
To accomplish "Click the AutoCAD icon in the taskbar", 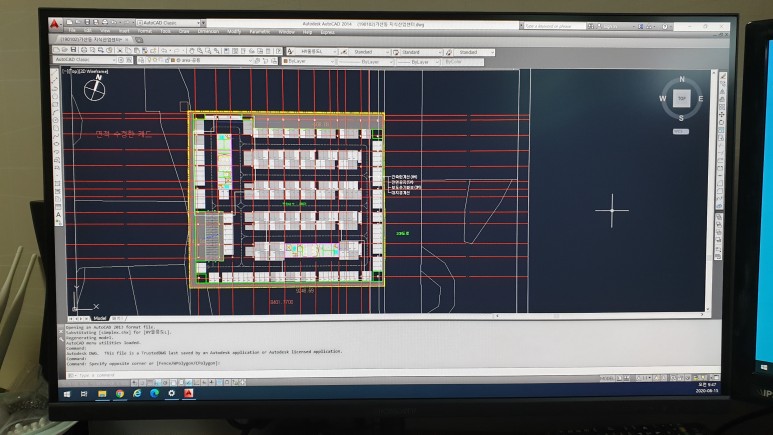I will pyautogui.click(x=187, y=393).
